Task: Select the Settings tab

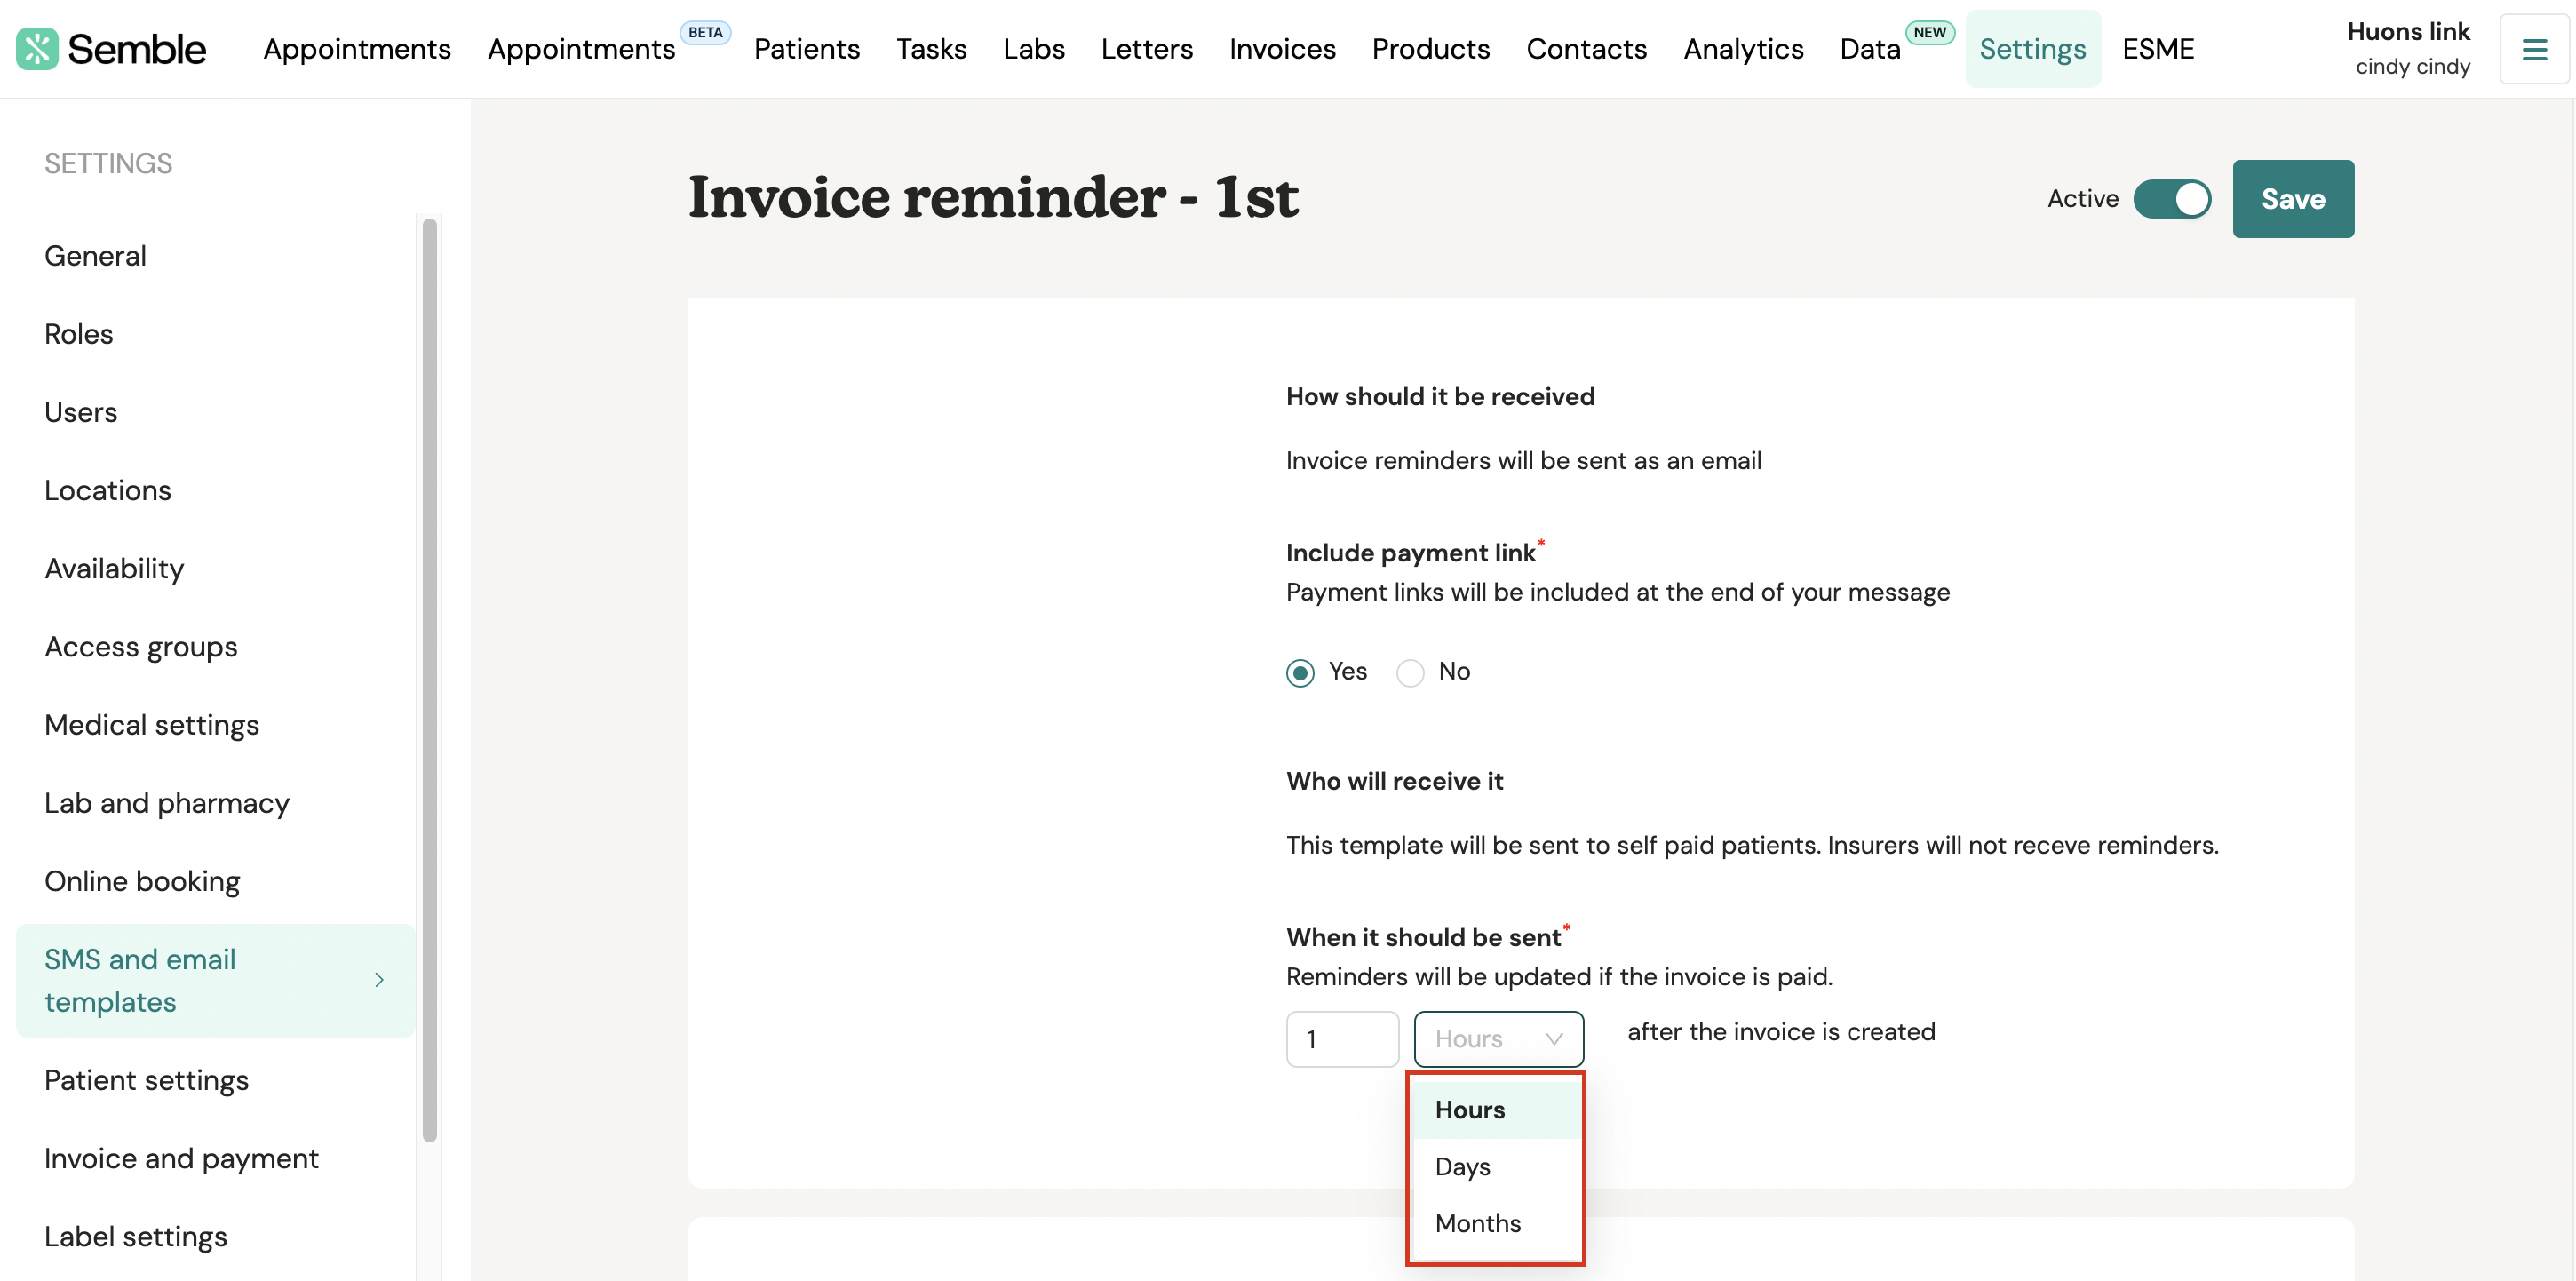Action: (x=2032, y=49)
